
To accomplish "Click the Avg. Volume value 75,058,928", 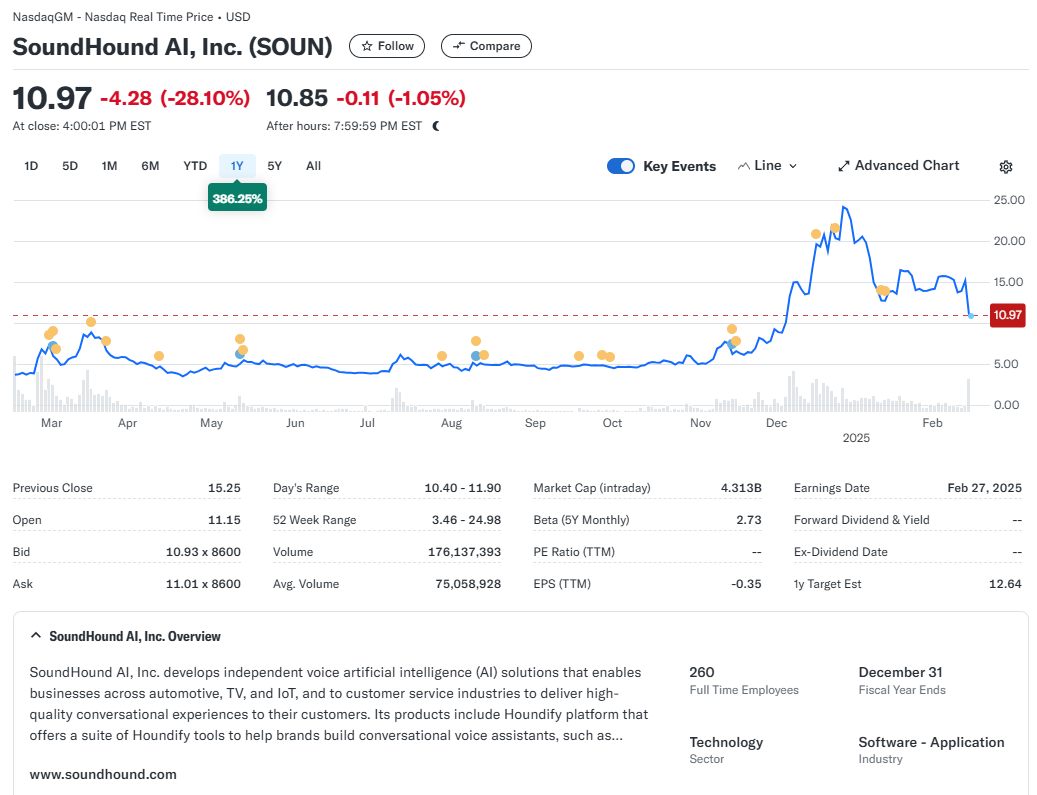I will tap(468, 584).
